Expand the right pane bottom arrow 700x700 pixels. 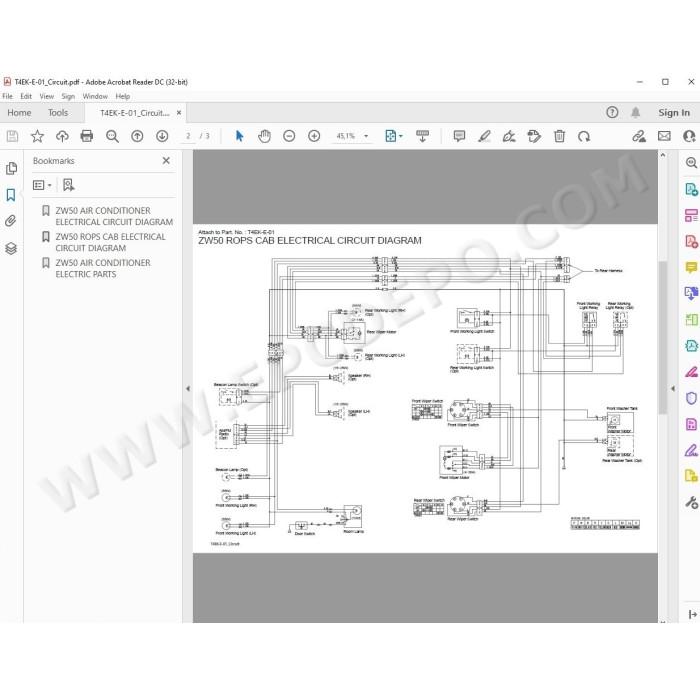[692, 614]
